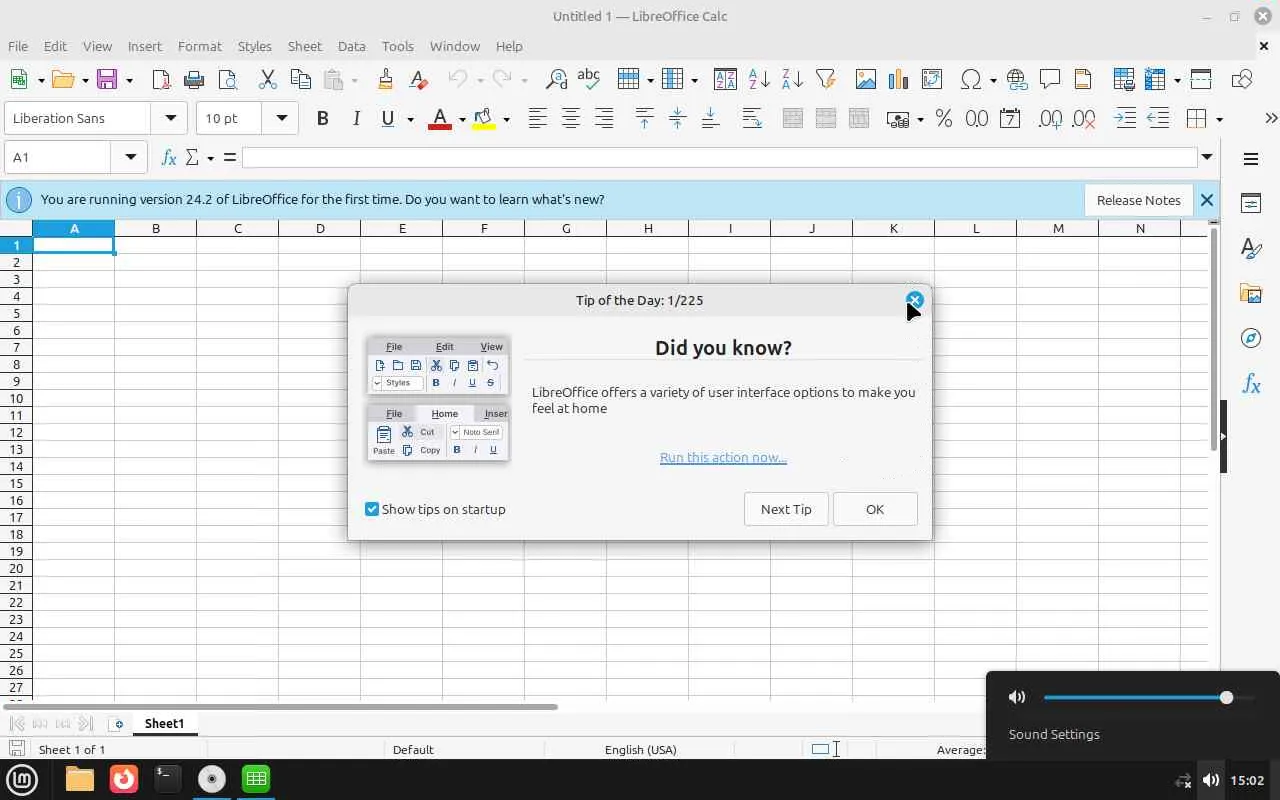Insert a hyperlink
The height and width of the screenshot is (800, 1280).
pos(1017,80)
